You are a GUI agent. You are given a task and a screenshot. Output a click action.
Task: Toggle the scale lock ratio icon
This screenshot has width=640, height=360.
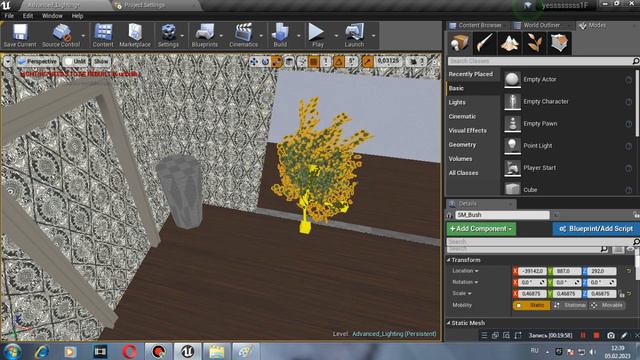click(622, 294)
